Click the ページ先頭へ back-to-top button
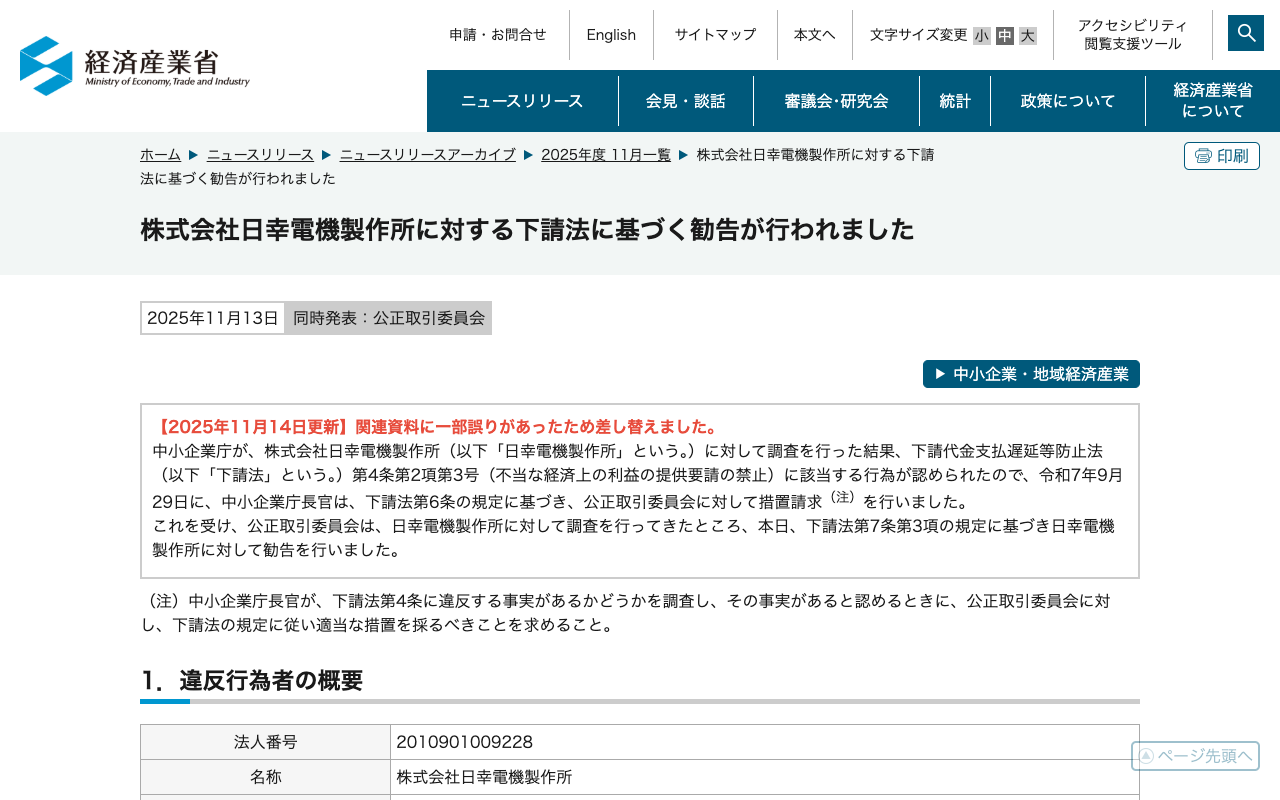Viewport: 1280px width, 800px height. (x=1196, y=756)
